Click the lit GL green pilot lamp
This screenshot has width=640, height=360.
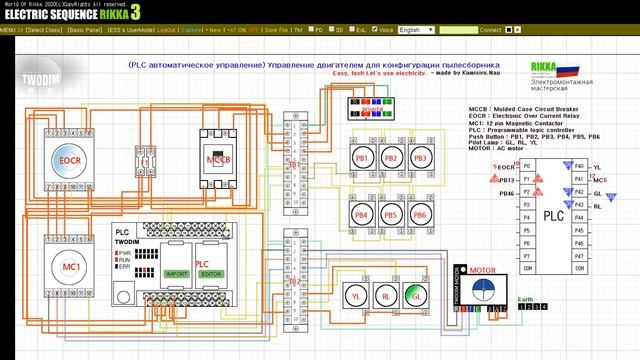(x=416, y=296)
